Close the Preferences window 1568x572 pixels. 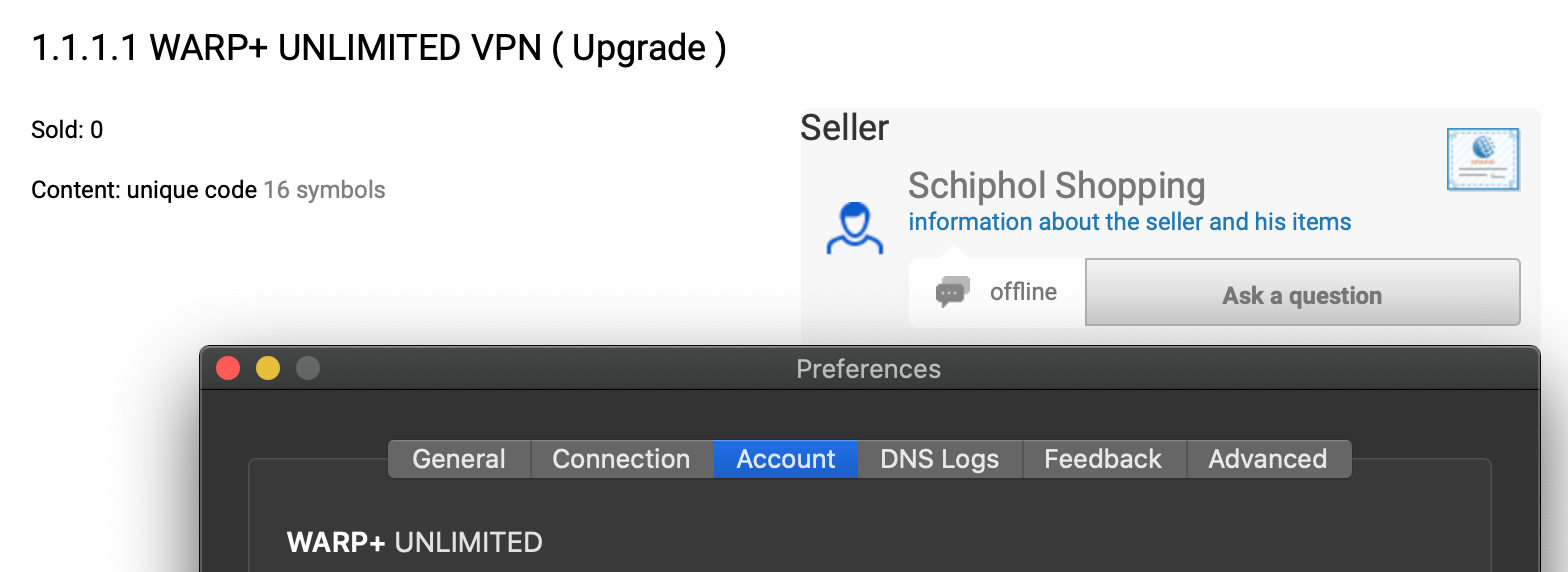coord(228,368)
